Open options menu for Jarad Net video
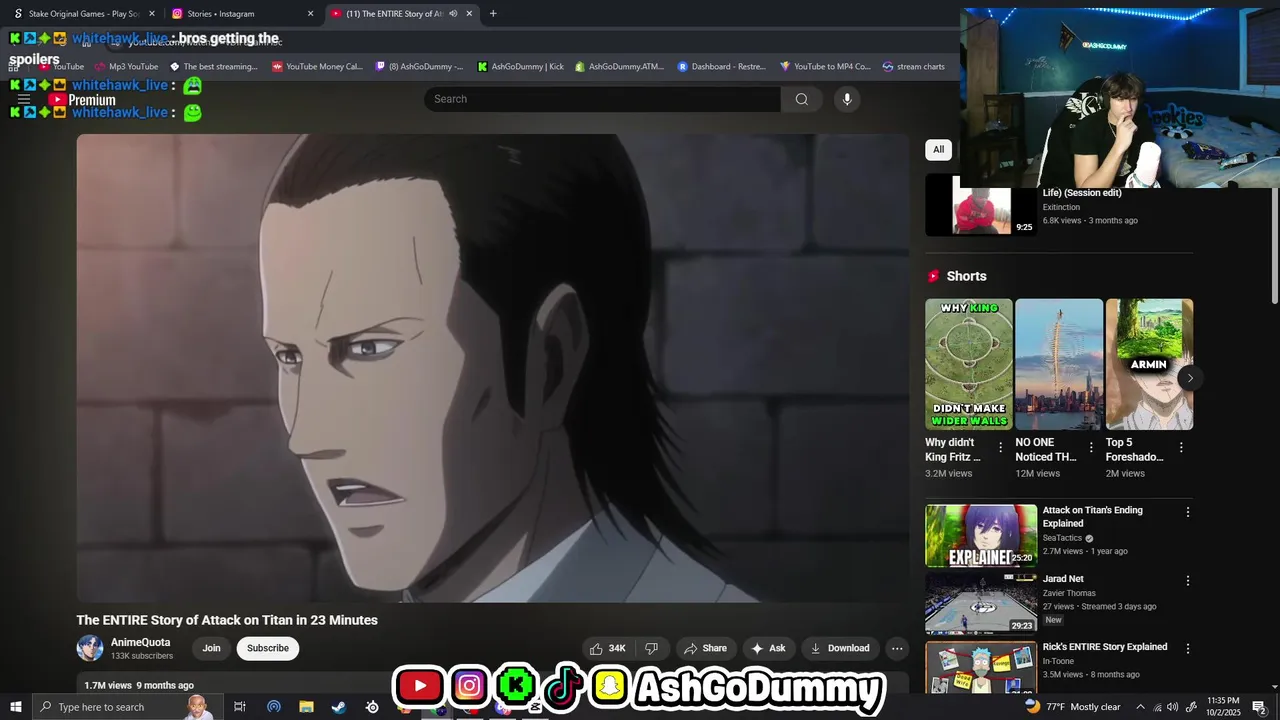Screen dimensions: 1280x720 (1188, 580)
